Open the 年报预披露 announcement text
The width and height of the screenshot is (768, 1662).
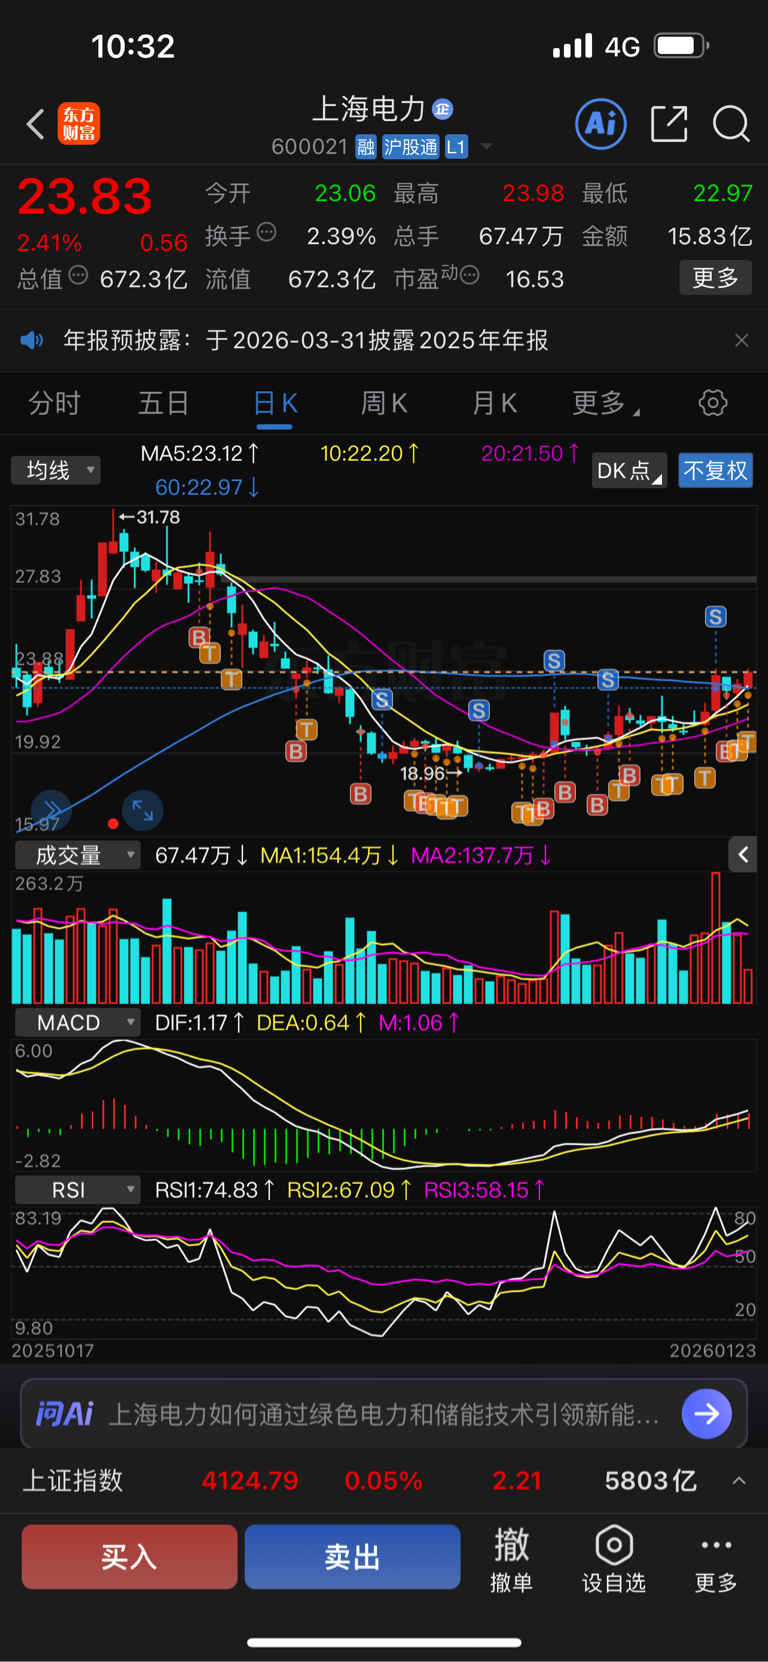tap(305, 340)
